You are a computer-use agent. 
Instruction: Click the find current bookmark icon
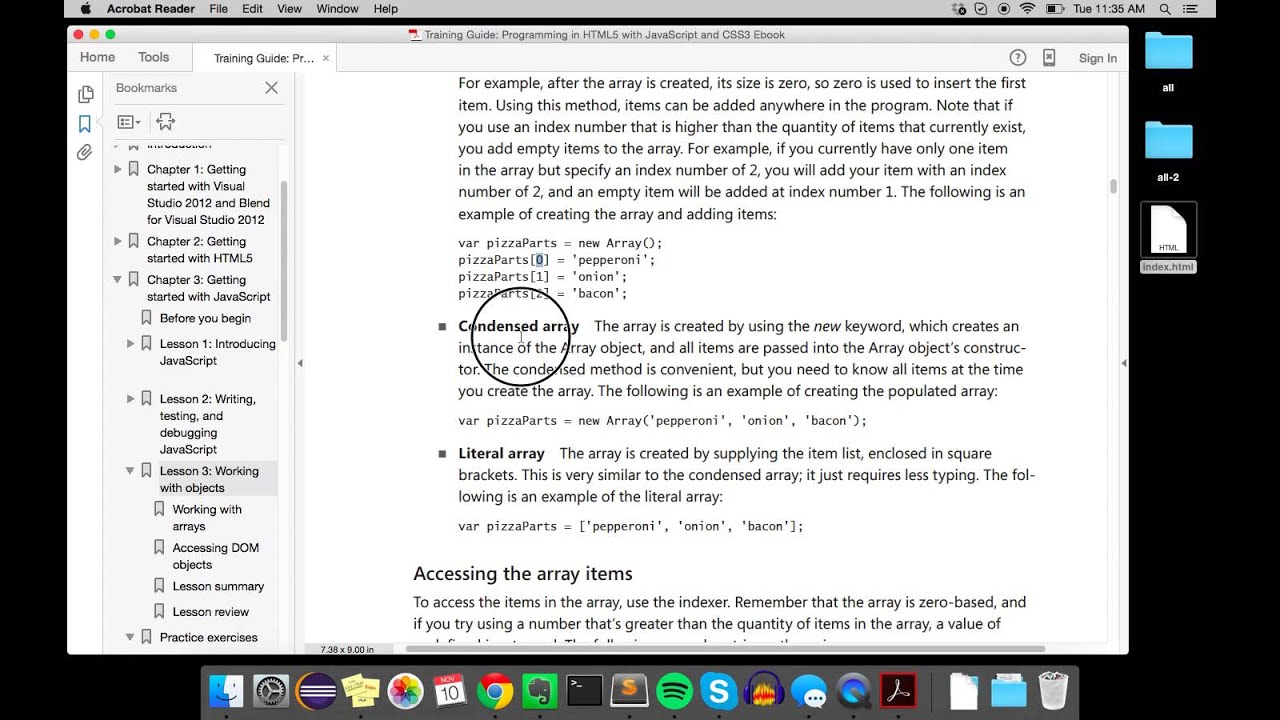point(166,122)
